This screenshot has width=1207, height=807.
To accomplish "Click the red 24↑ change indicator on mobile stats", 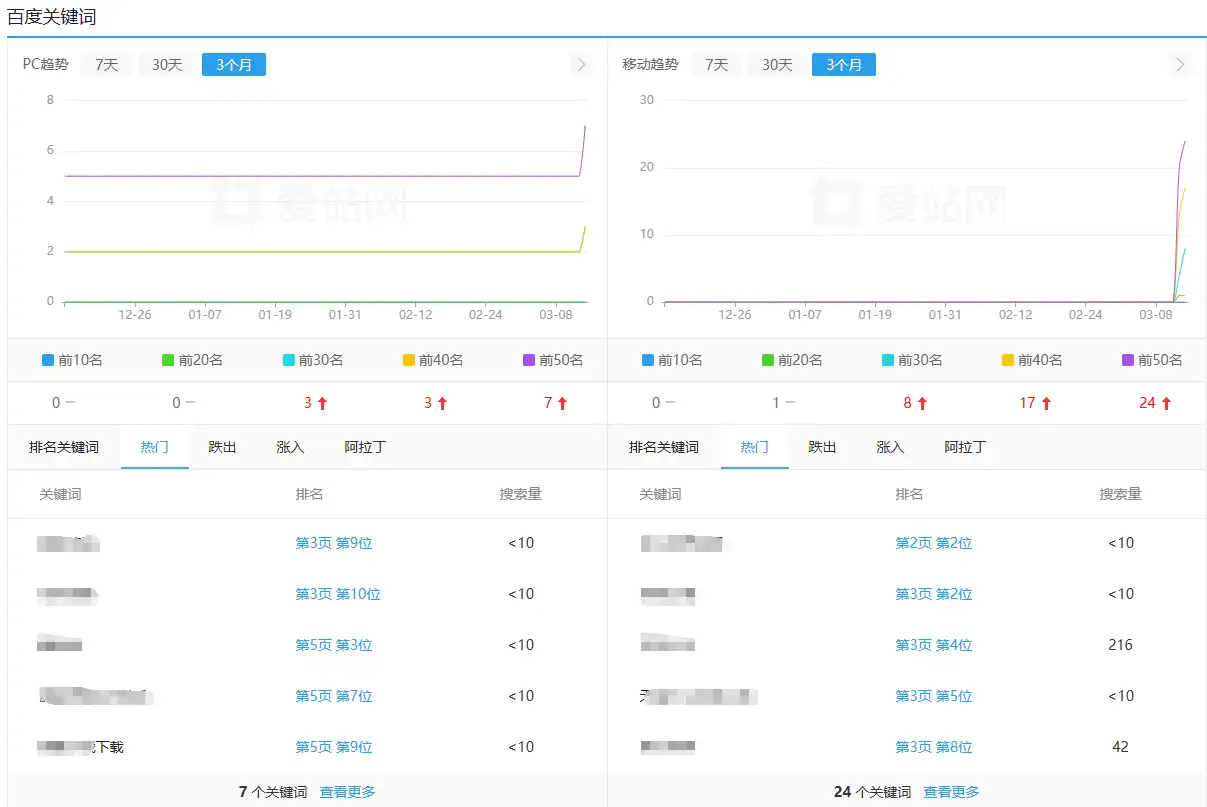I will [1154, 403].
